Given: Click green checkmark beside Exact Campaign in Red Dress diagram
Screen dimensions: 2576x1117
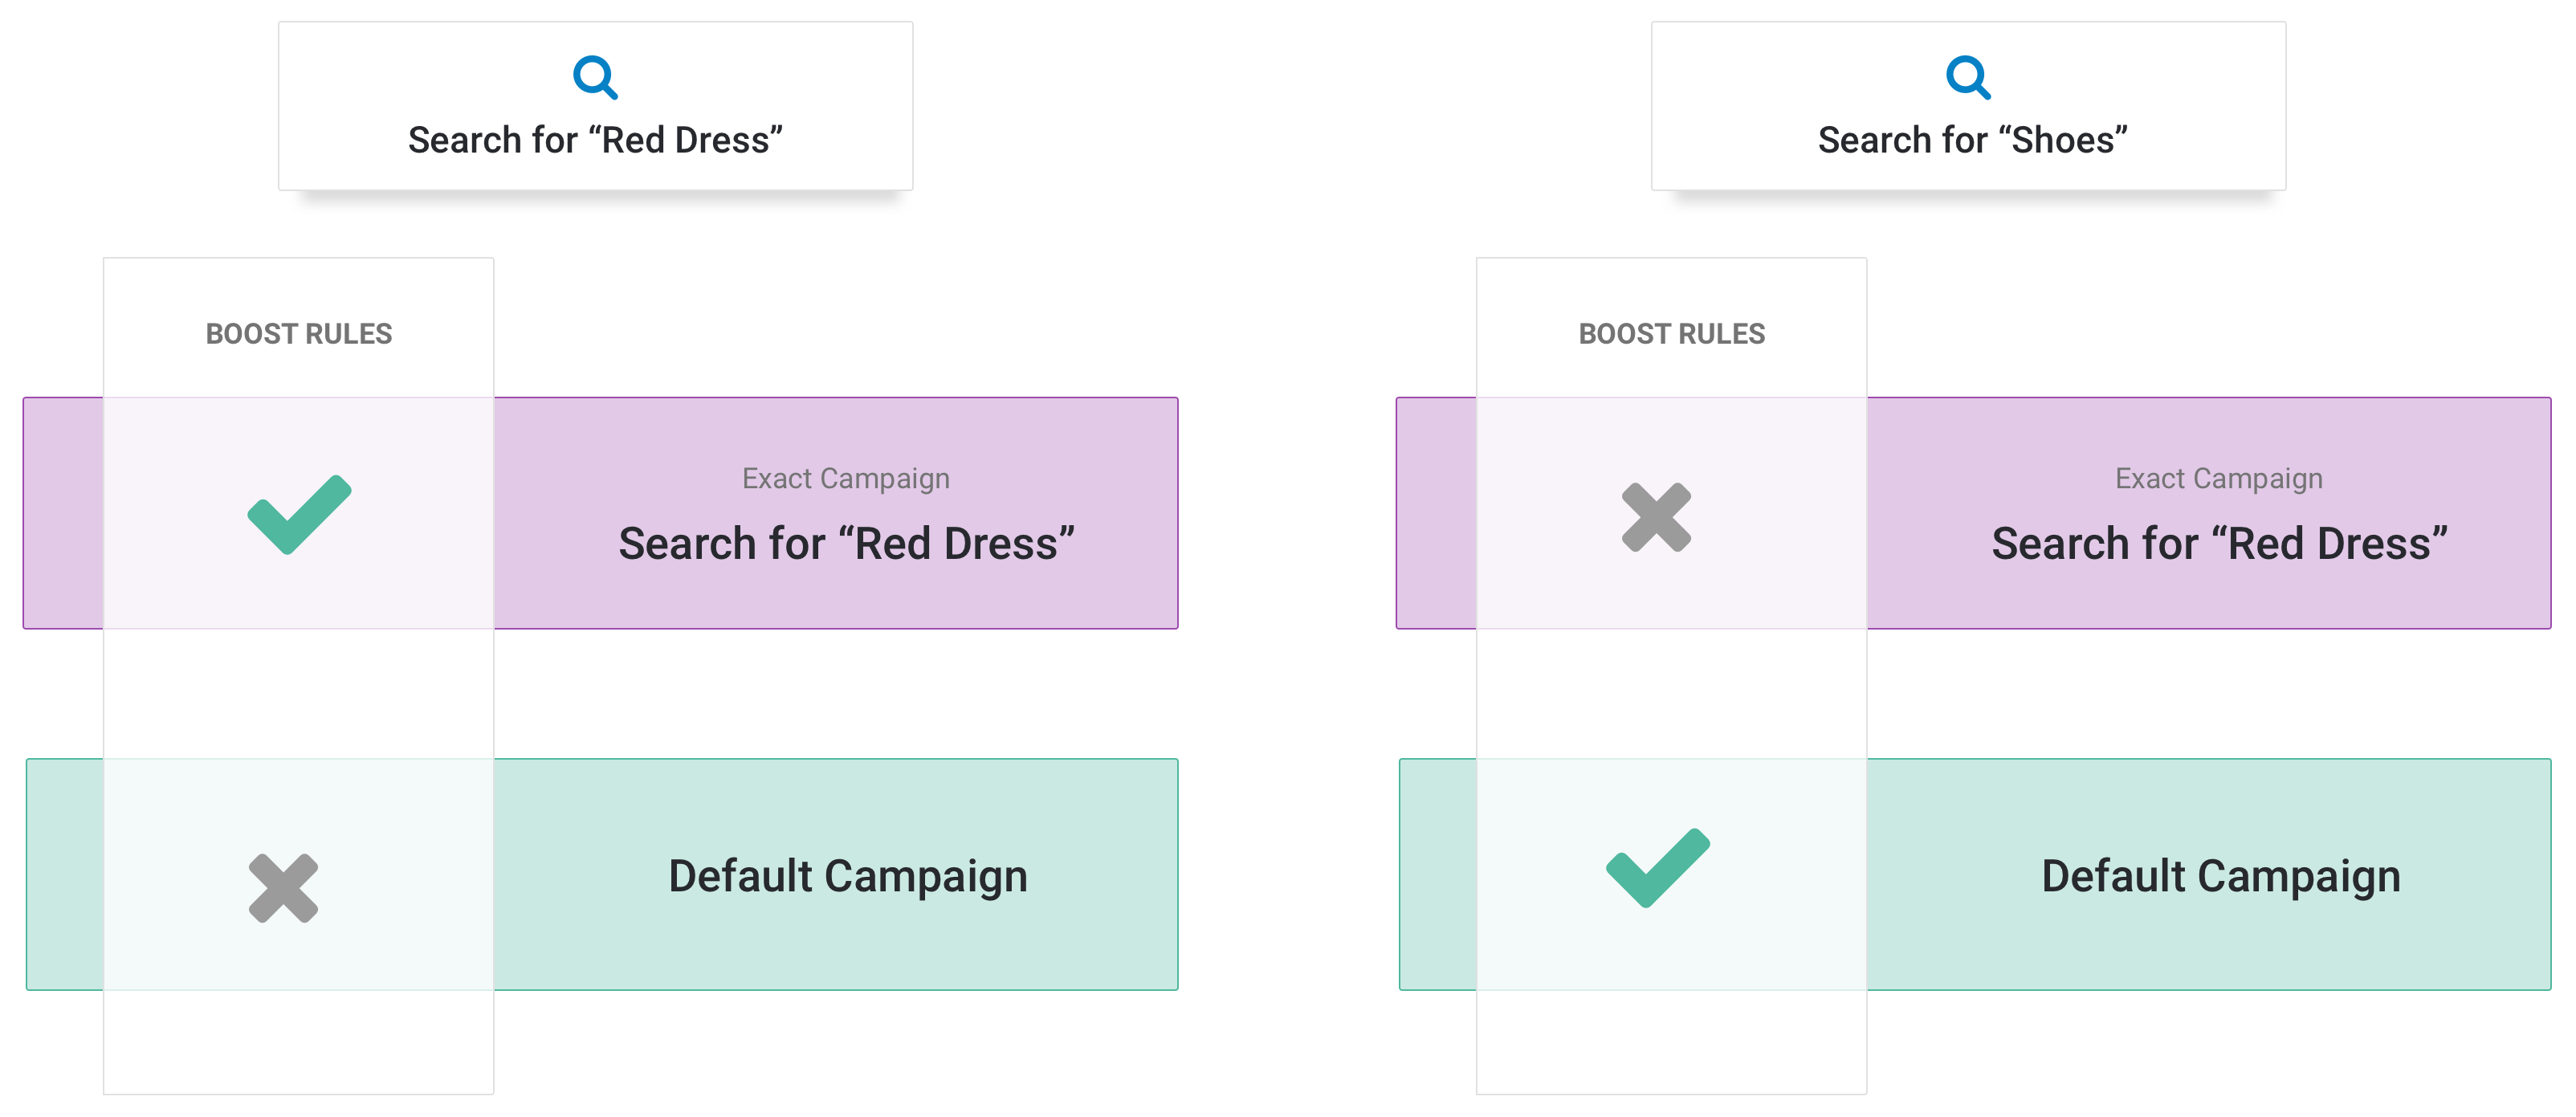Looking at the screenshot, I should pos(299,514).
